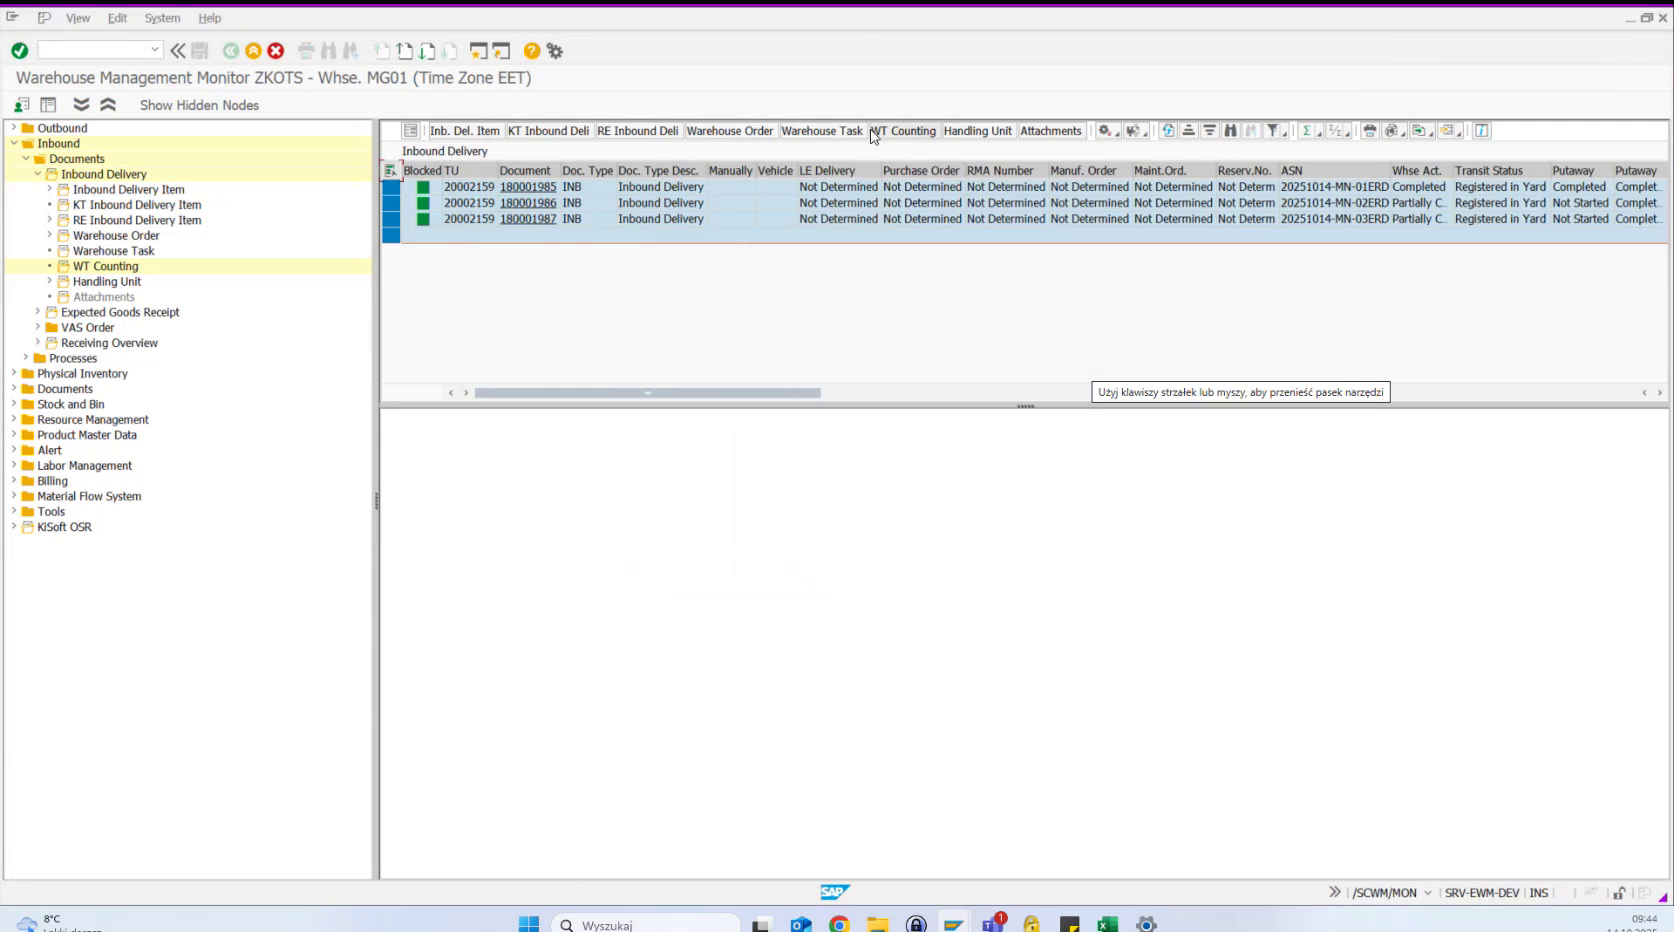Export the grid data with the export icon
This screenshot has height=932, width=1674.
pyautogui.click(x=1418, y=130)
